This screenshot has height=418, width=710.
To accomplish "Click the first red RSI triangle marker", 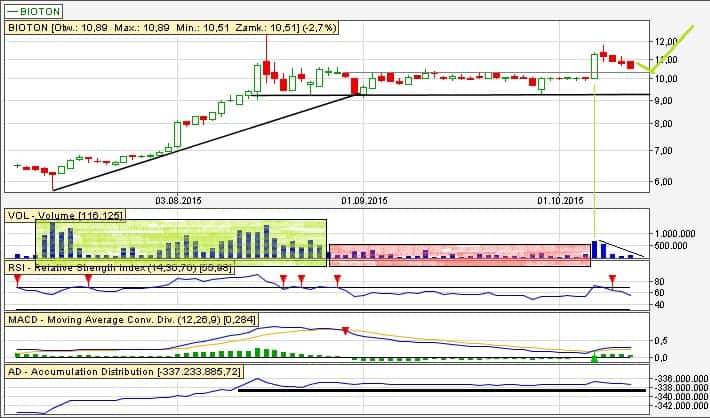I will pos(17,278).
